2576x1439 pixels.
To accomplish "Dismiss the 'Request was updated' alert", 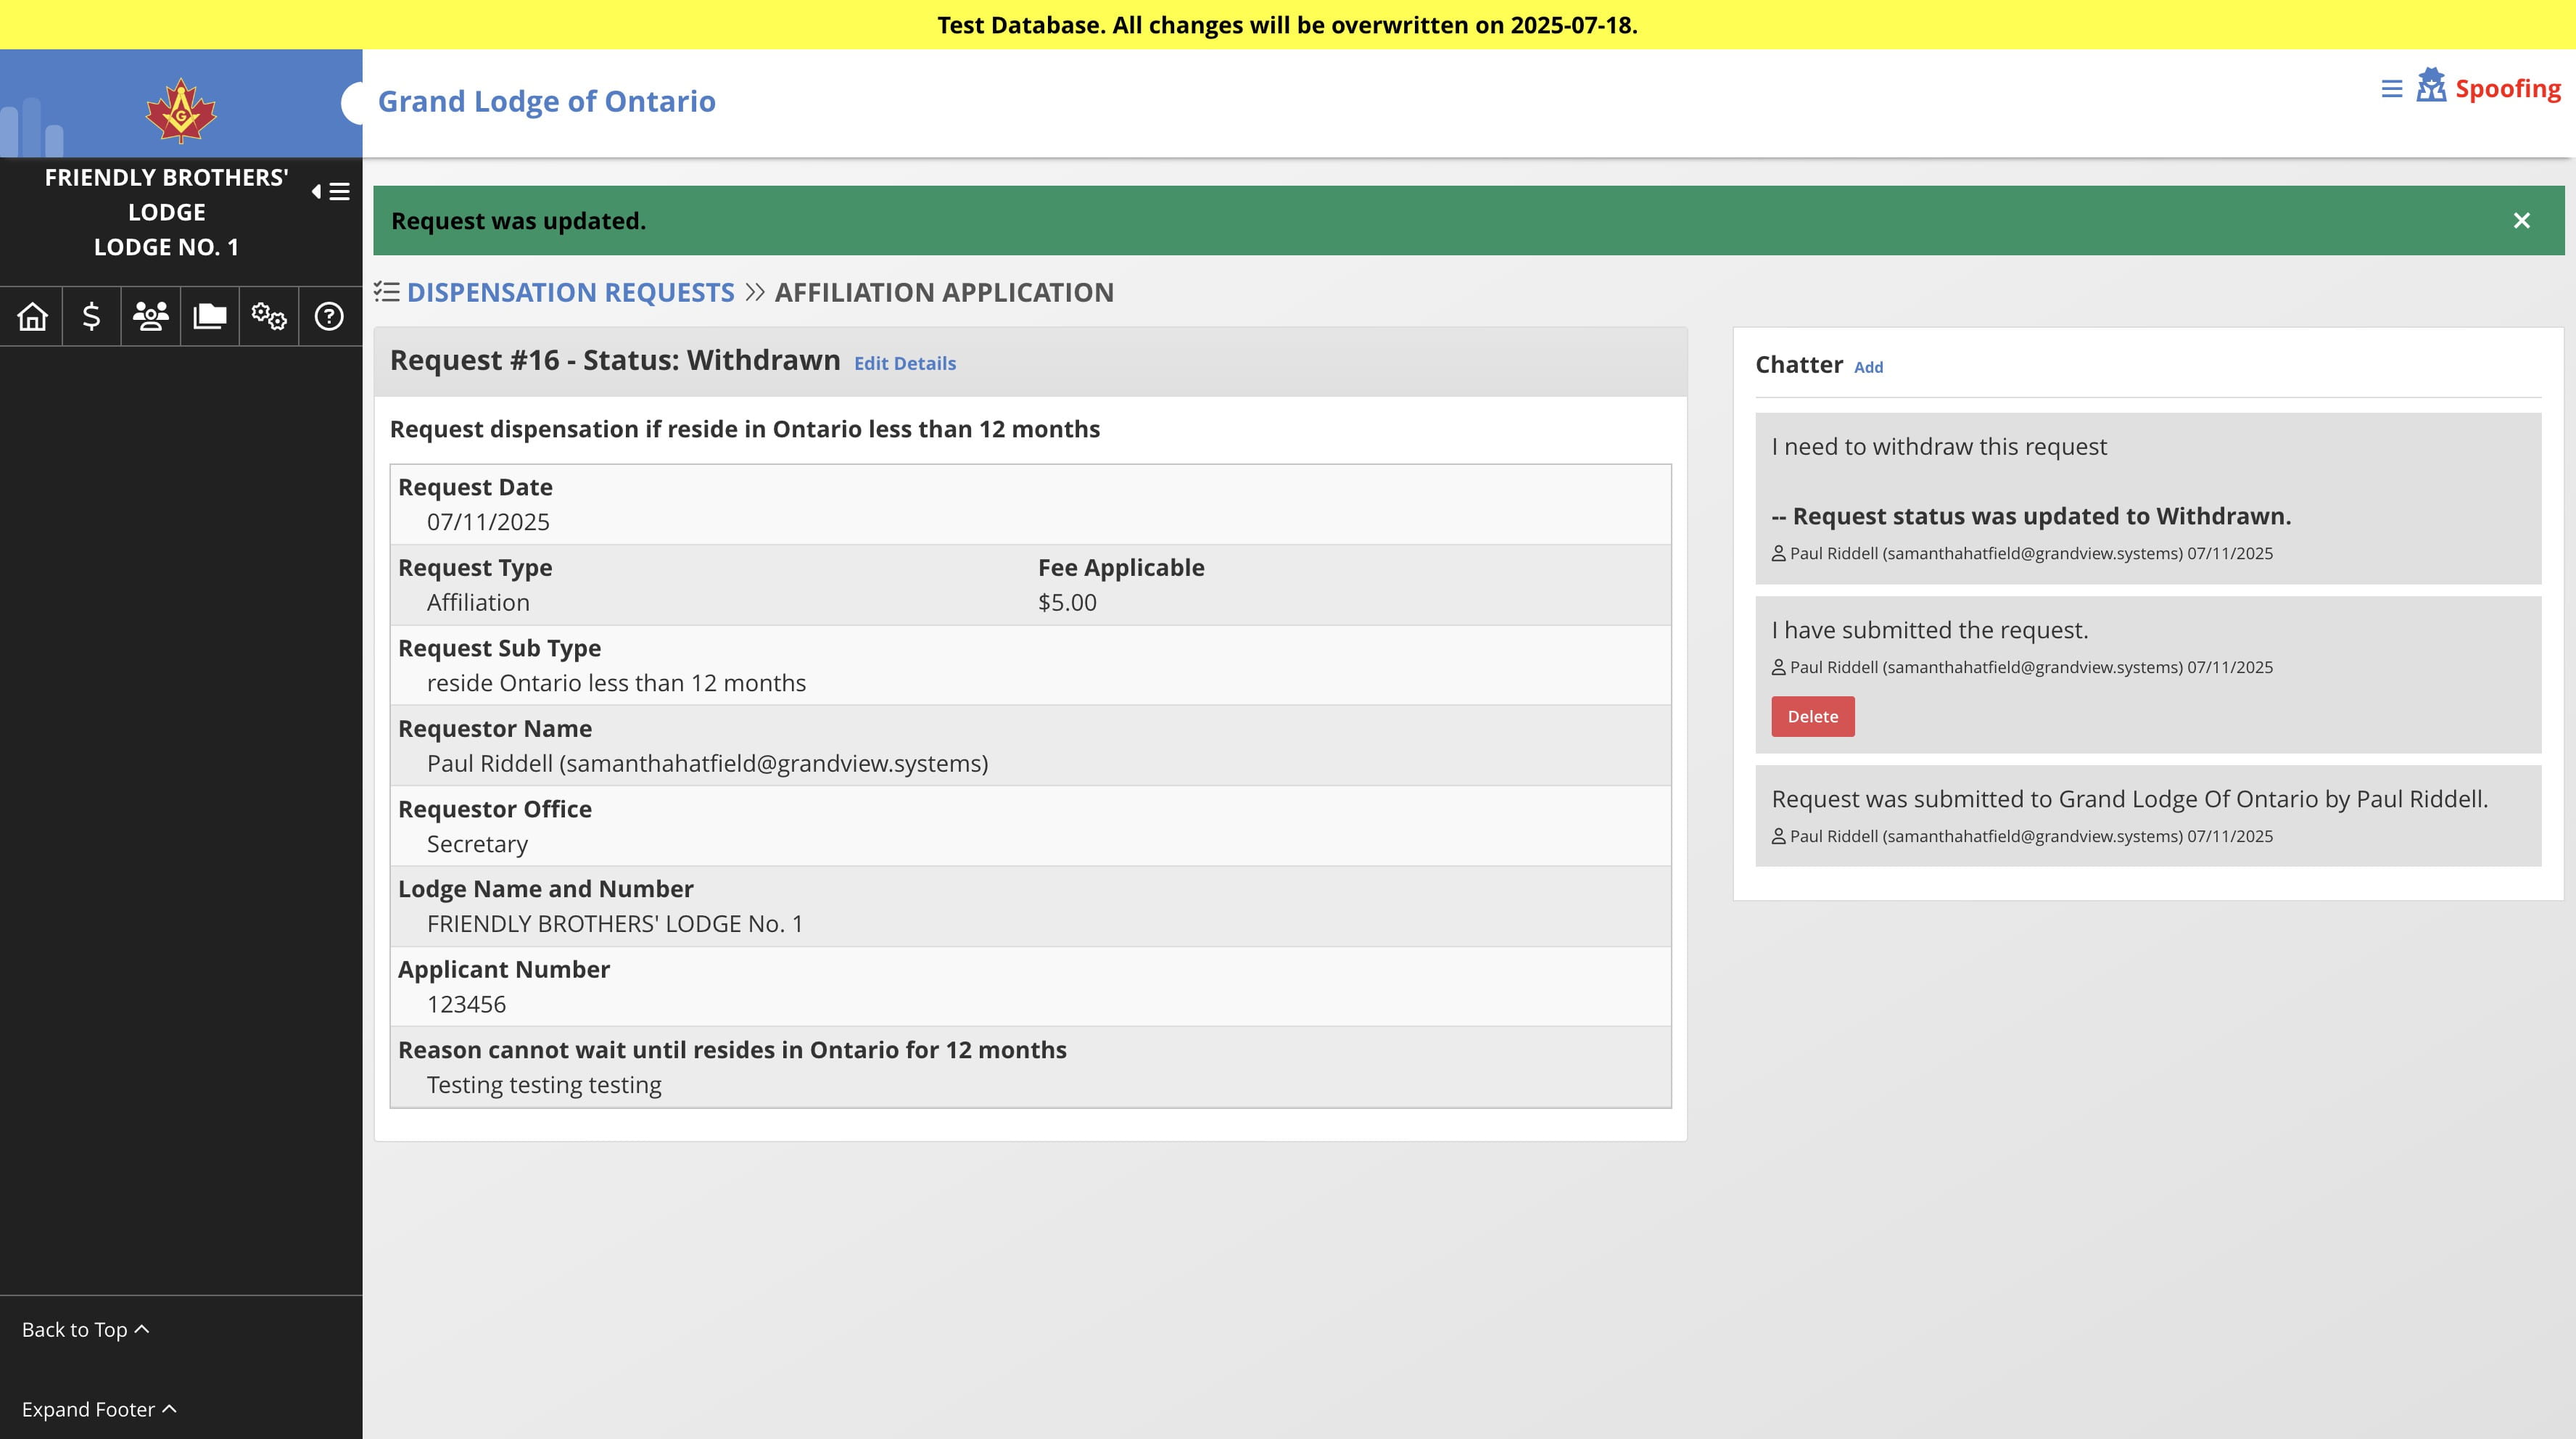I will (x=2521, y=221).
